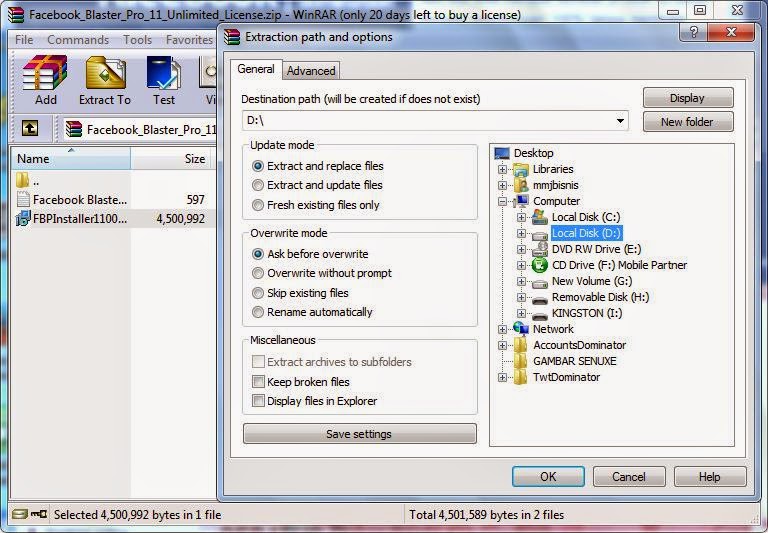
Task: Expand the Local Disk (C:) node
Action: pyautogui.click(x=521, y=217)
